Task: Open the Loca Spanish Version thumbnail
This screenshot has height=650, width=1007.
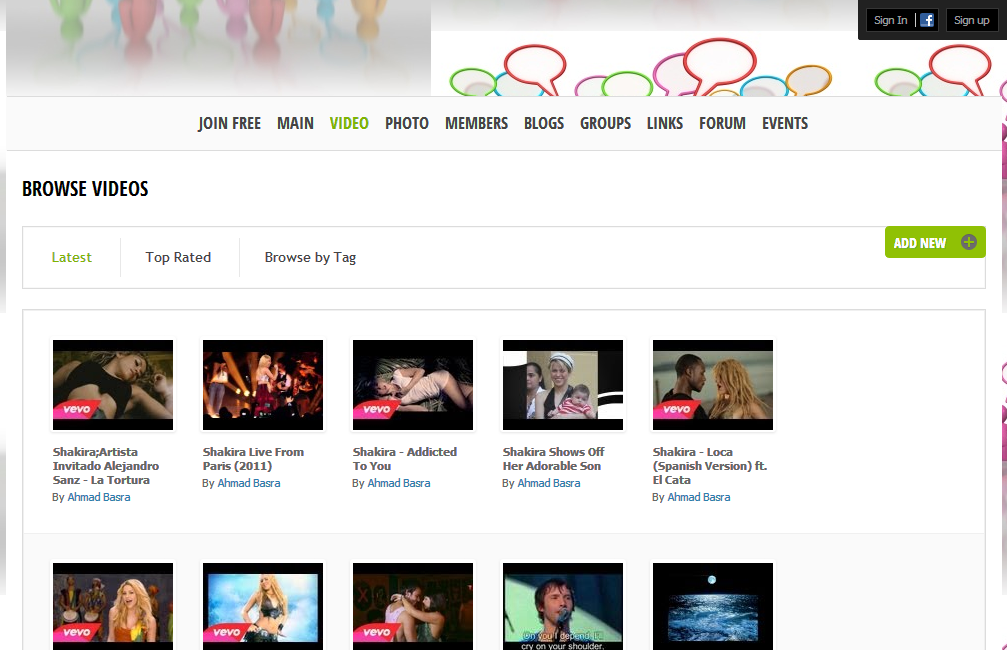Action: 713,385
